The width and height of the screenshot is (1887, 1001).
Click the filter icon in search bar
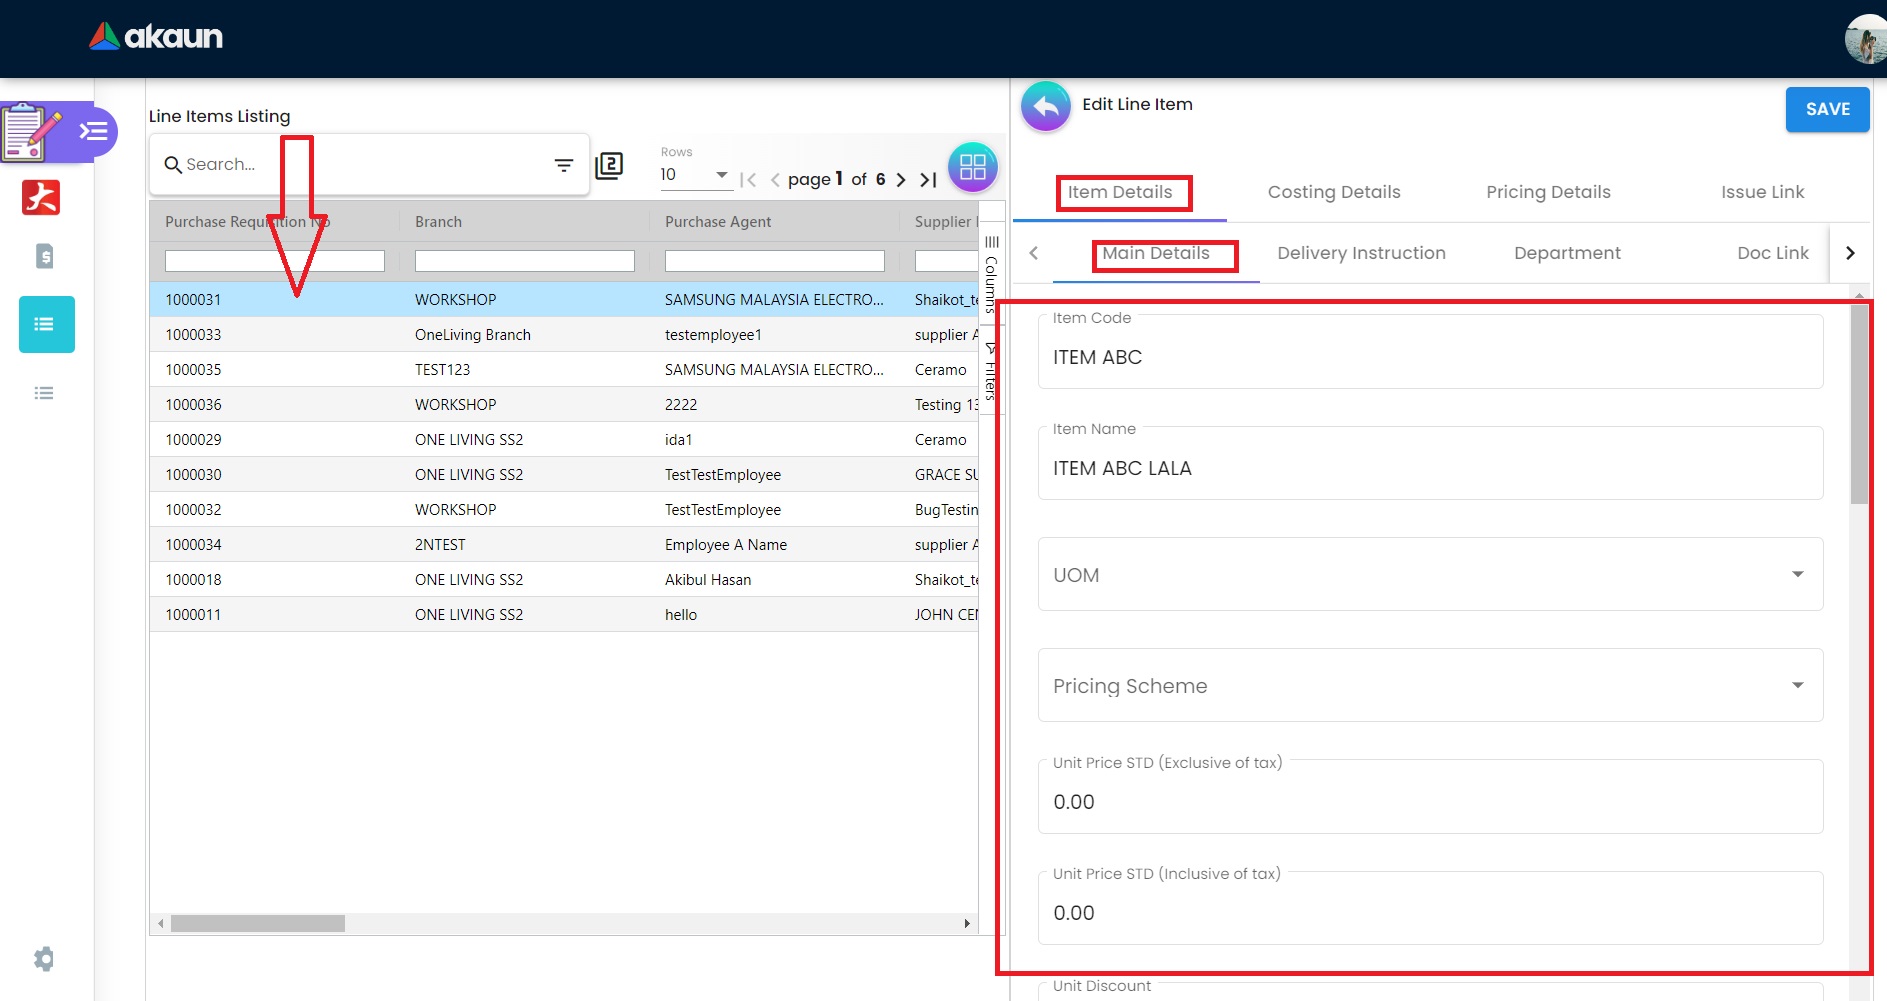pos(564,165)
